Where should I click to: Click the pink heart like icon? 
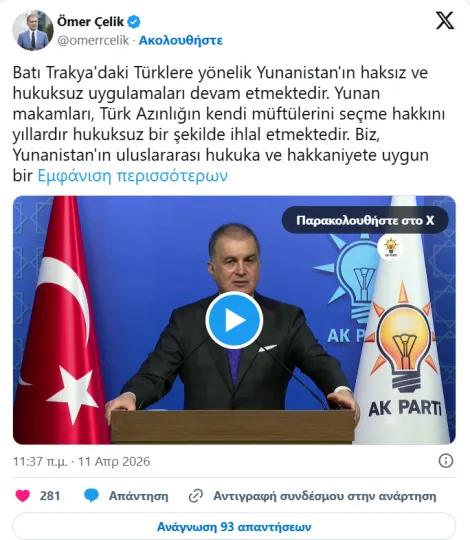click(x=23, y=496)
